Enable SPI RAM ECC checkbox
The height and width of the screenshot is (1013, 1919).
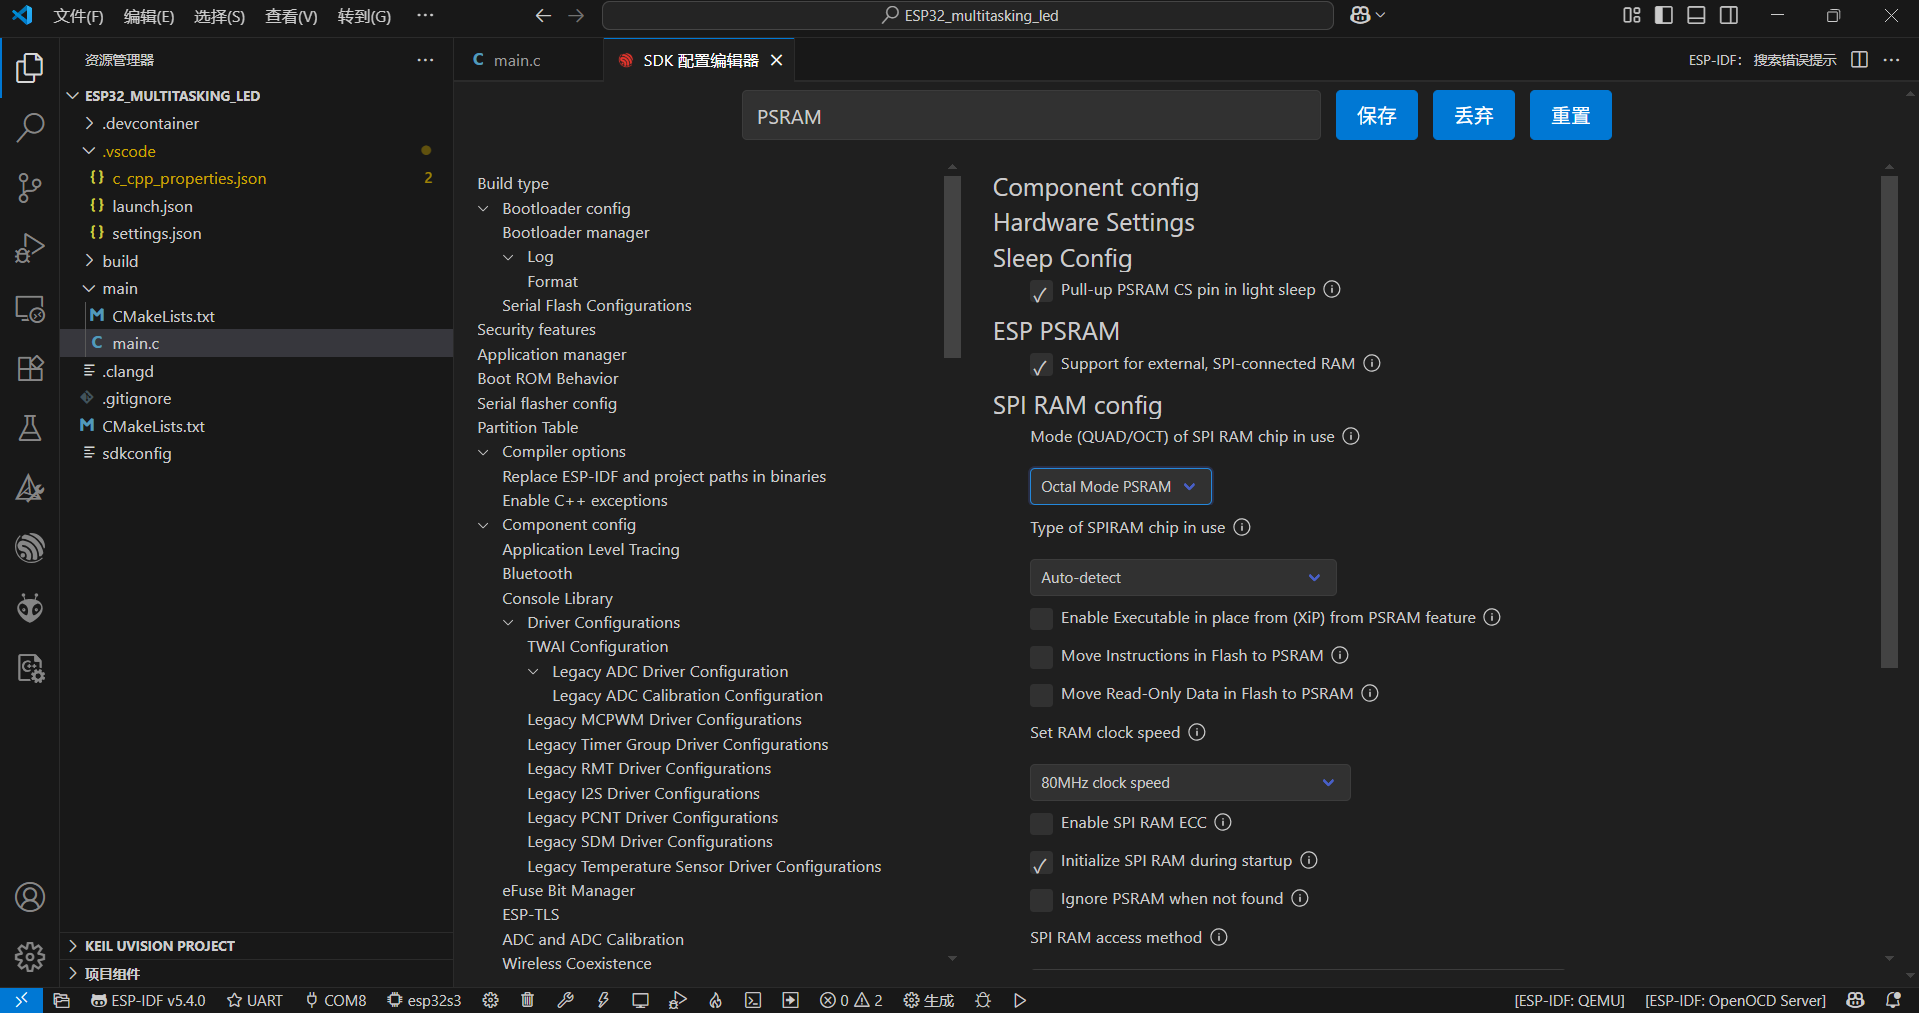1041,824
